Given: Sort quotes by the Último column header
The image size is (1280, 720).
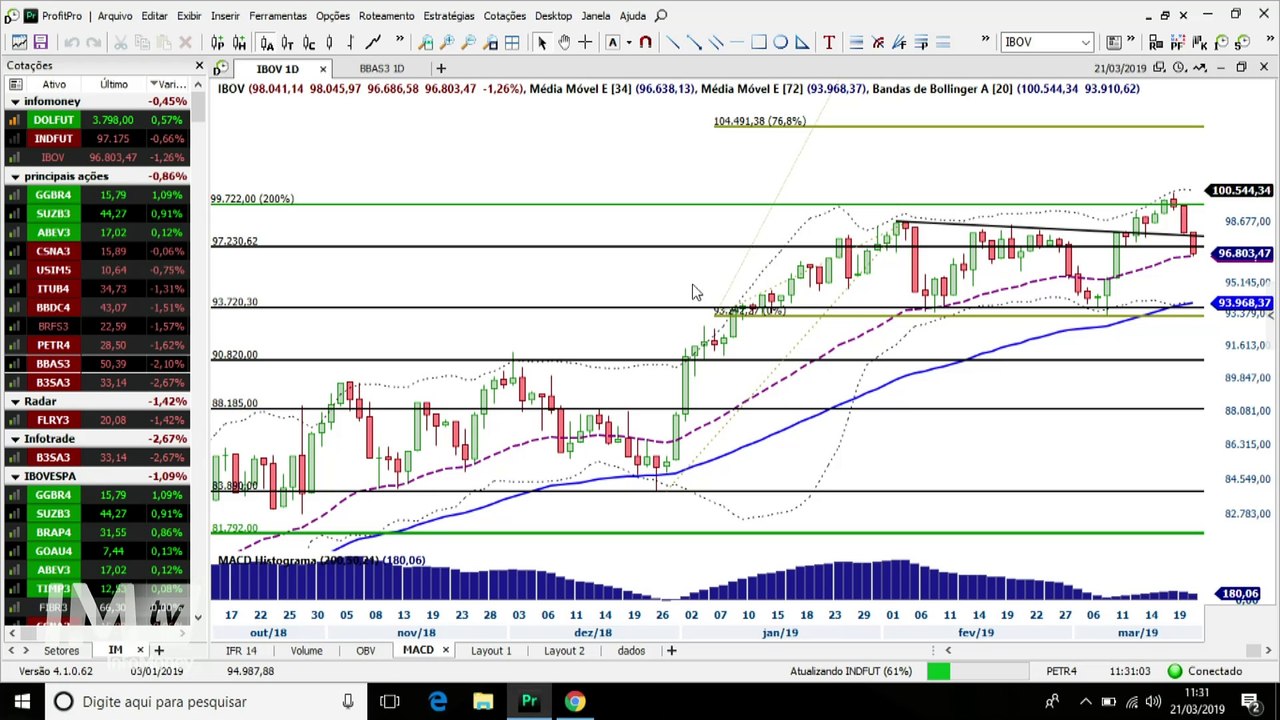Looking at the screenshot, I should tap(113, 84).
